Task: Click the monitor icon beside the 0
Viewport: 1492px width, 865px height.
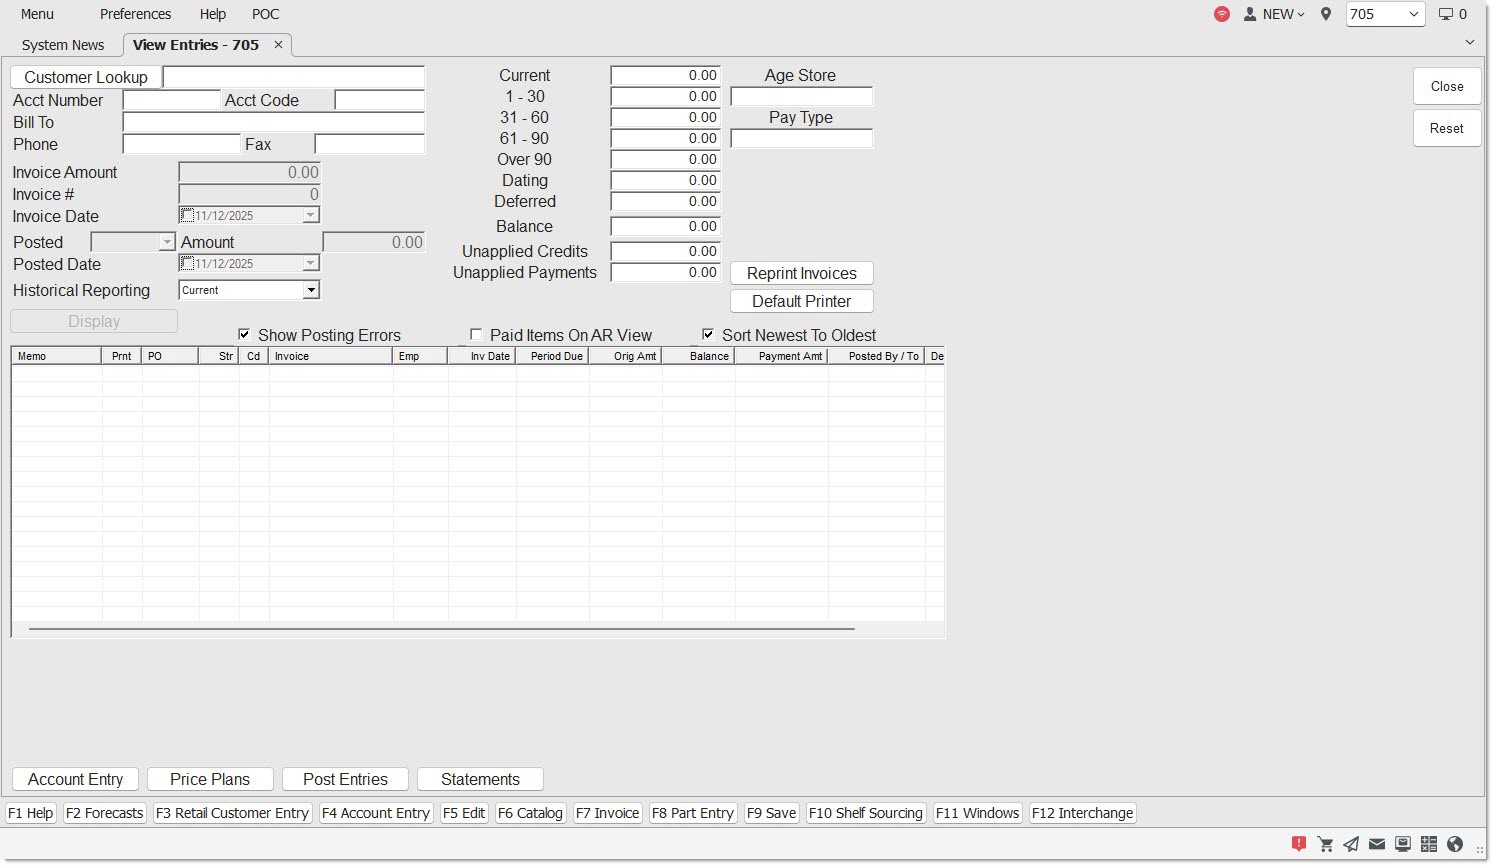Action: (1445, 14)
